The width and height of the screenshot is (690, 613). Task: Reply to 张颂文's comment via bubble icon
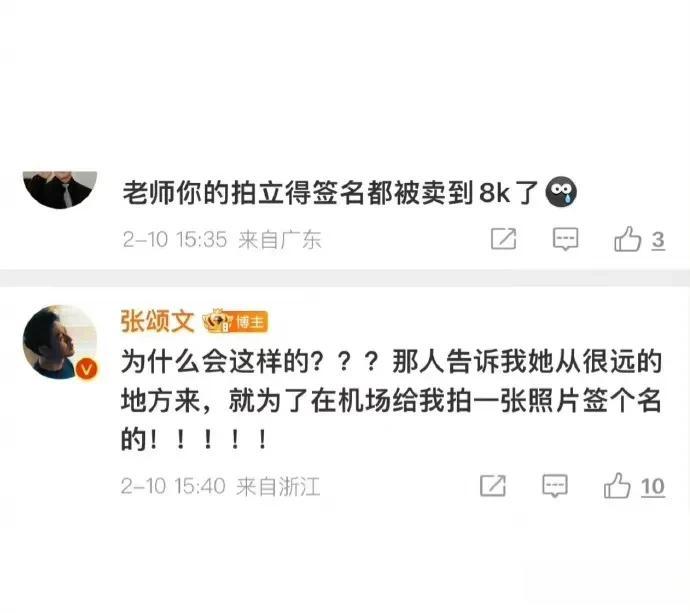[x=554, y=486]
